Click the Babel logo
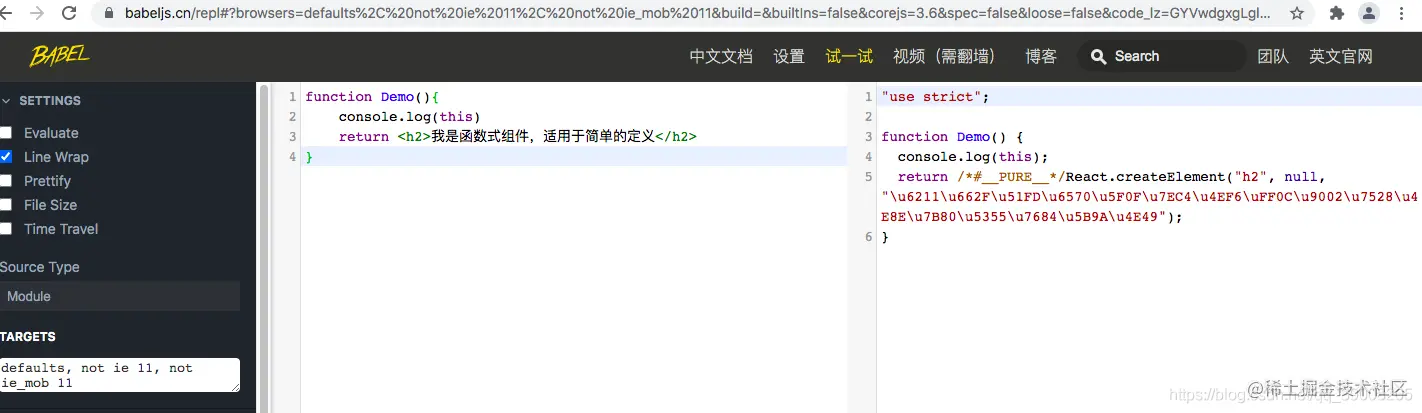The height and width of the screenshot is (413, 1422). pyautogui.click(x=60, y=56)
